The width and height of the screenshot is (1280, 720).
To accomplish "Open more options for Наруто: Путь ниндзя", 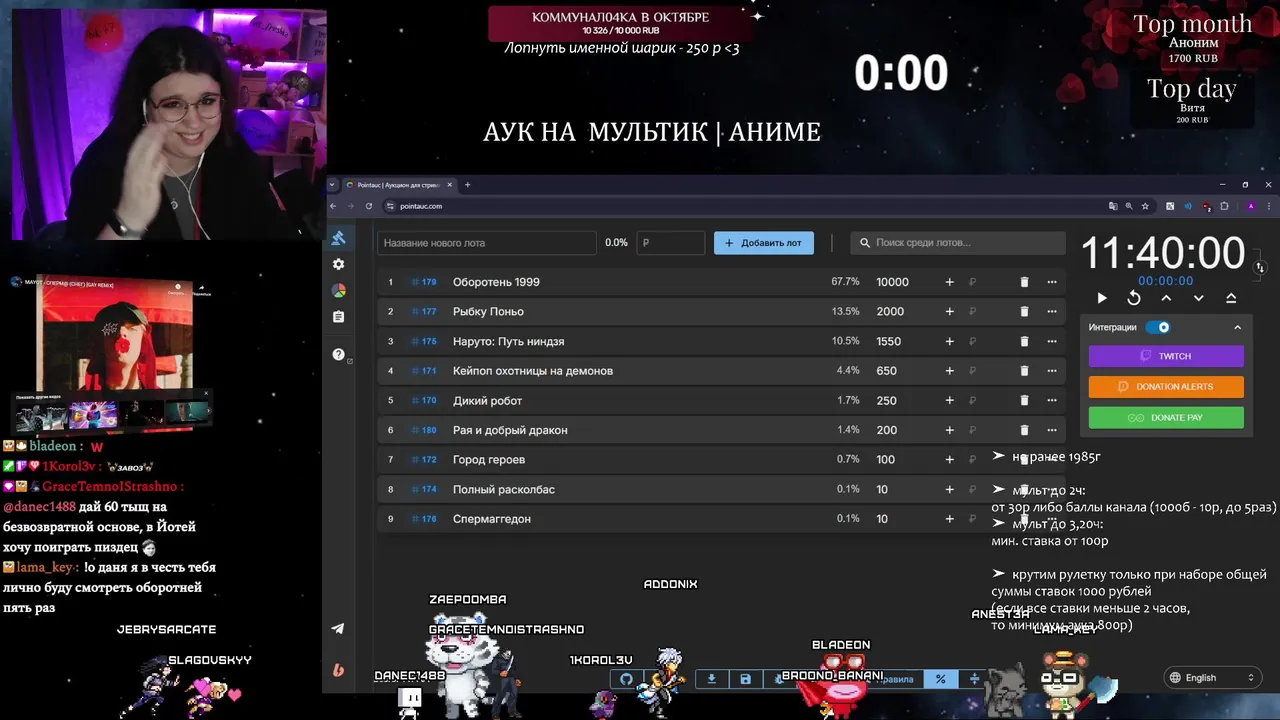I will 1052,341.
